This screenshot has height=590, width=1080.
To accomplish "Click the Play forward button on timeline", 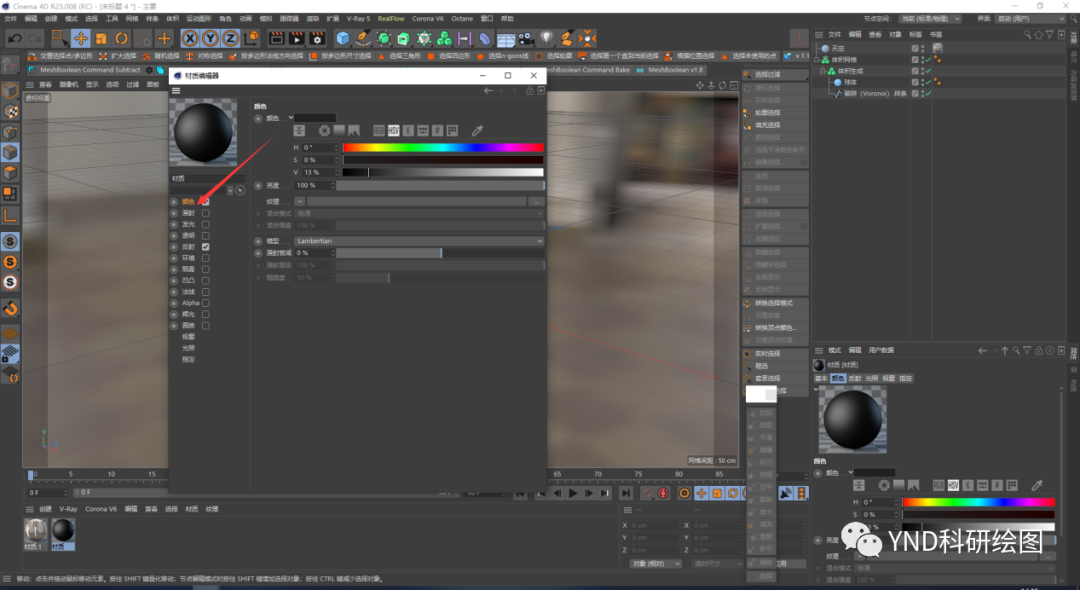I will (x=573, y=493).
